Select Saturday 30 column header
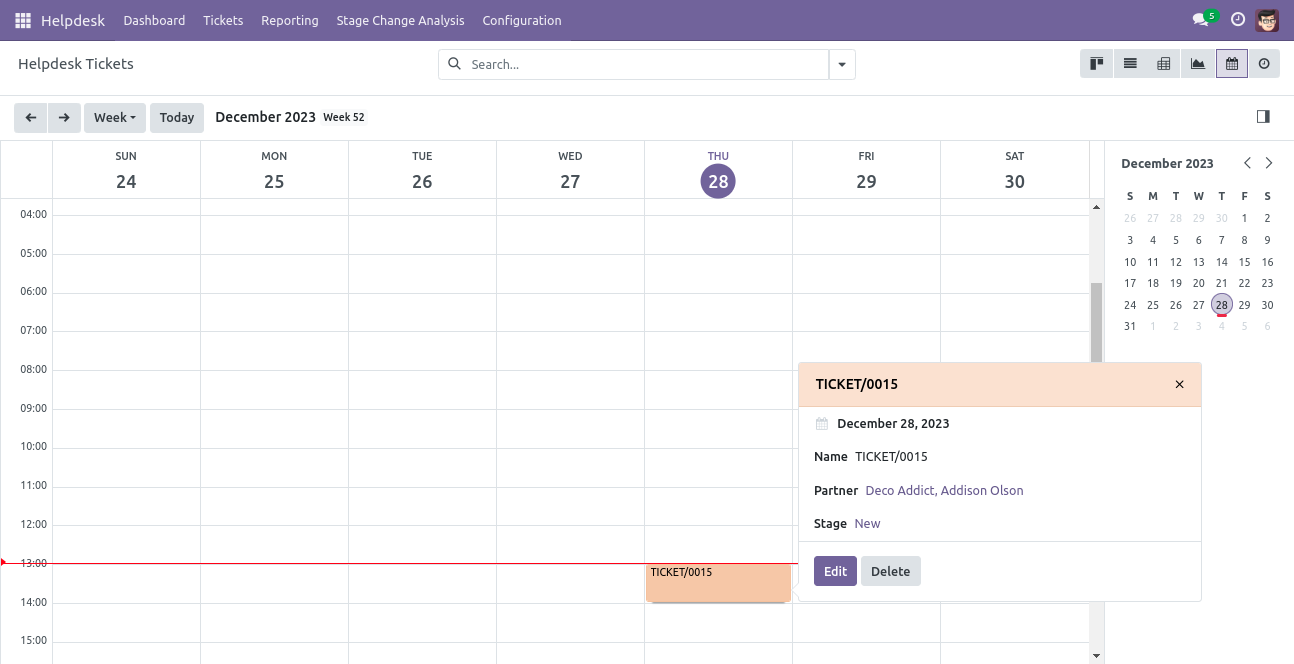This screenshot has width=1294, height=664. pyautogui.click(x=1014, y=170)
